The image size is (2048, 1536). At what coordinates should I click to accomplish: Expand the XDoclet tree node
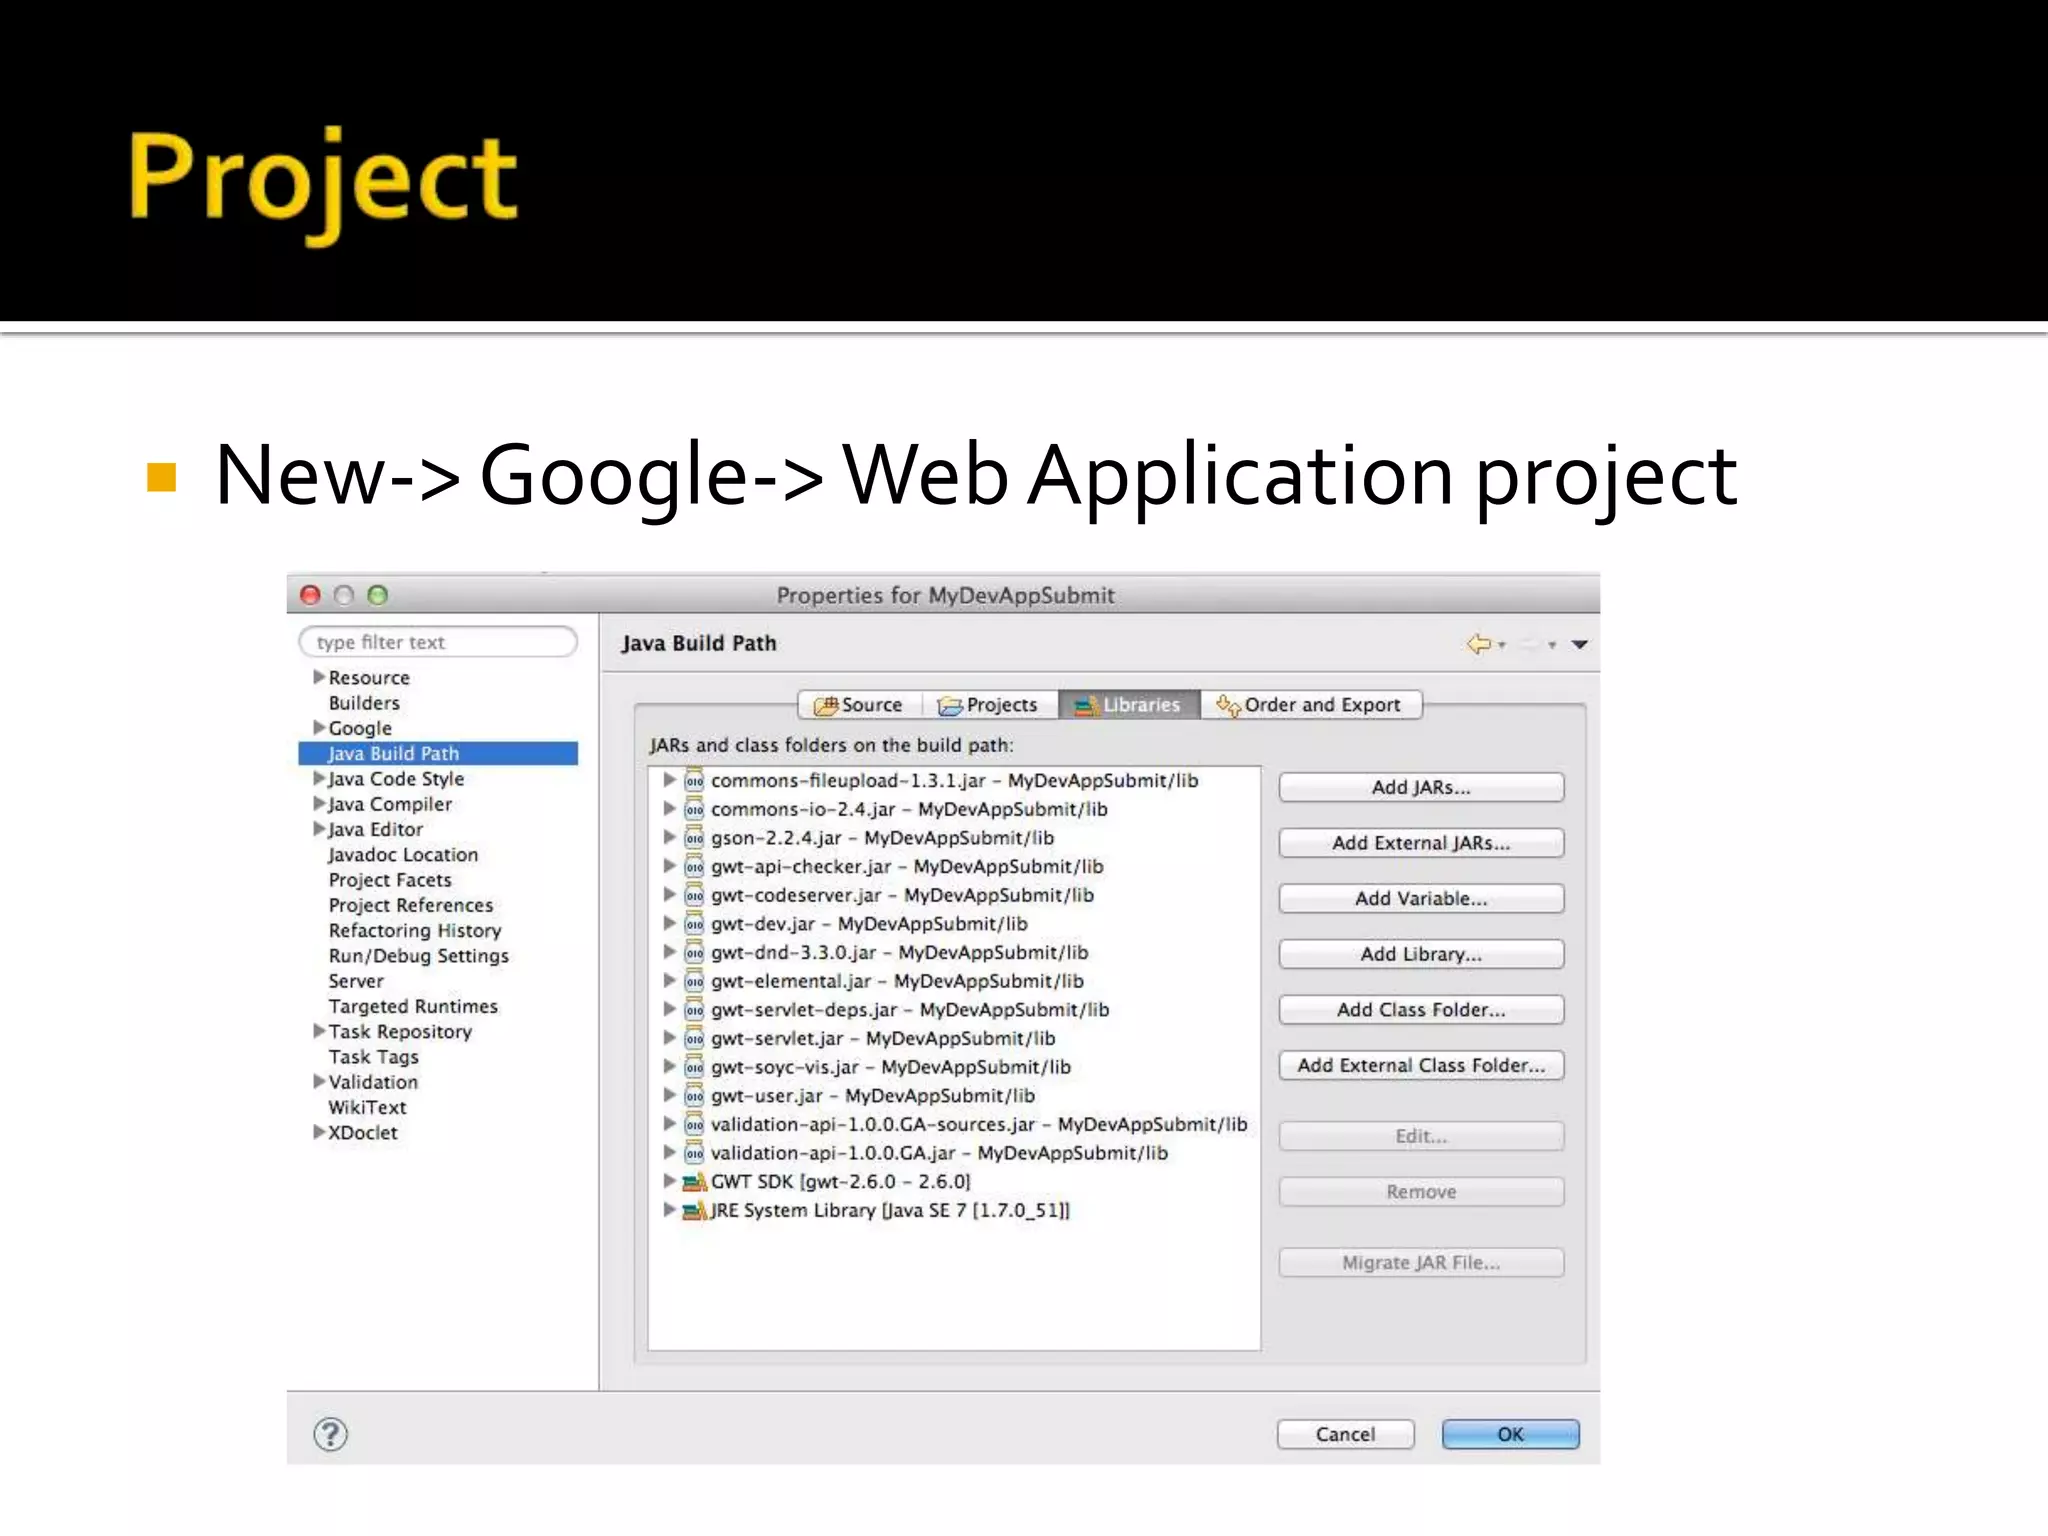point(319,1132)
